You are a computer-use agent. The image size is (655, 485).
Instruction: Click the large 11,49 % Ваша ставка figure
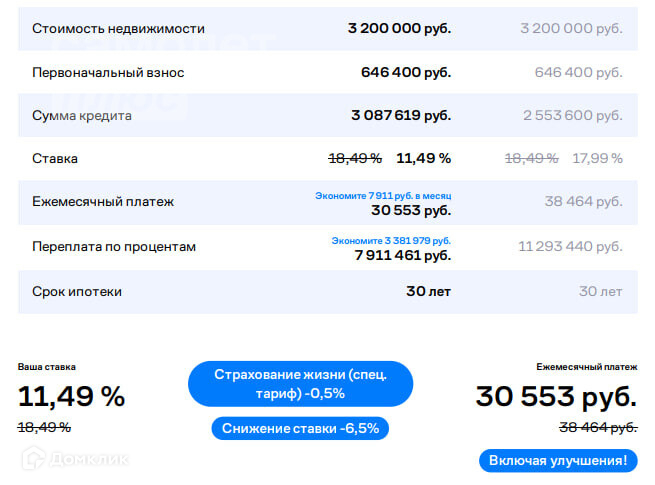[71, 396]
